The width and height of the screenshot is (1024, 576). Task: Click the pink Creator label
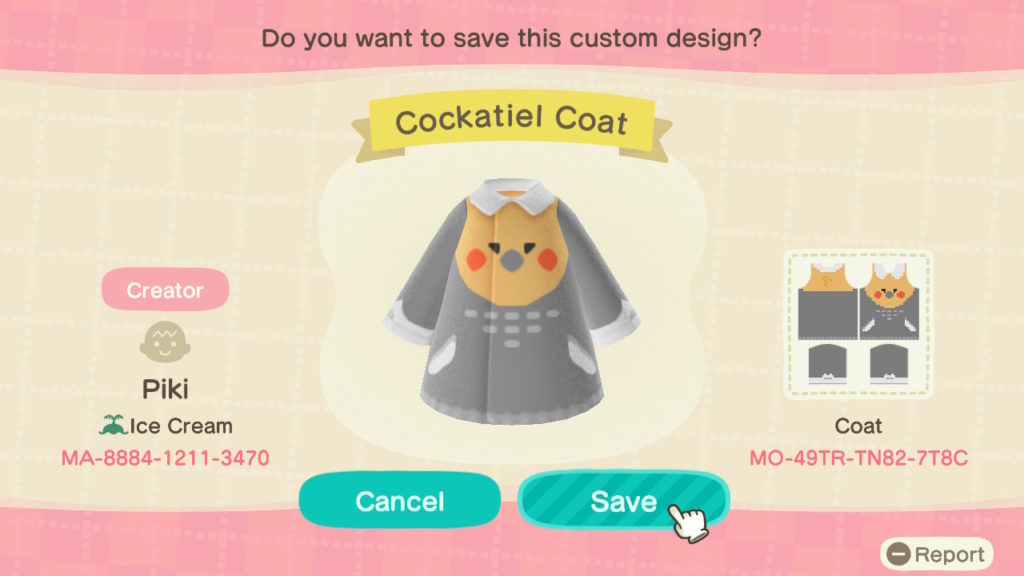point(165,290)
